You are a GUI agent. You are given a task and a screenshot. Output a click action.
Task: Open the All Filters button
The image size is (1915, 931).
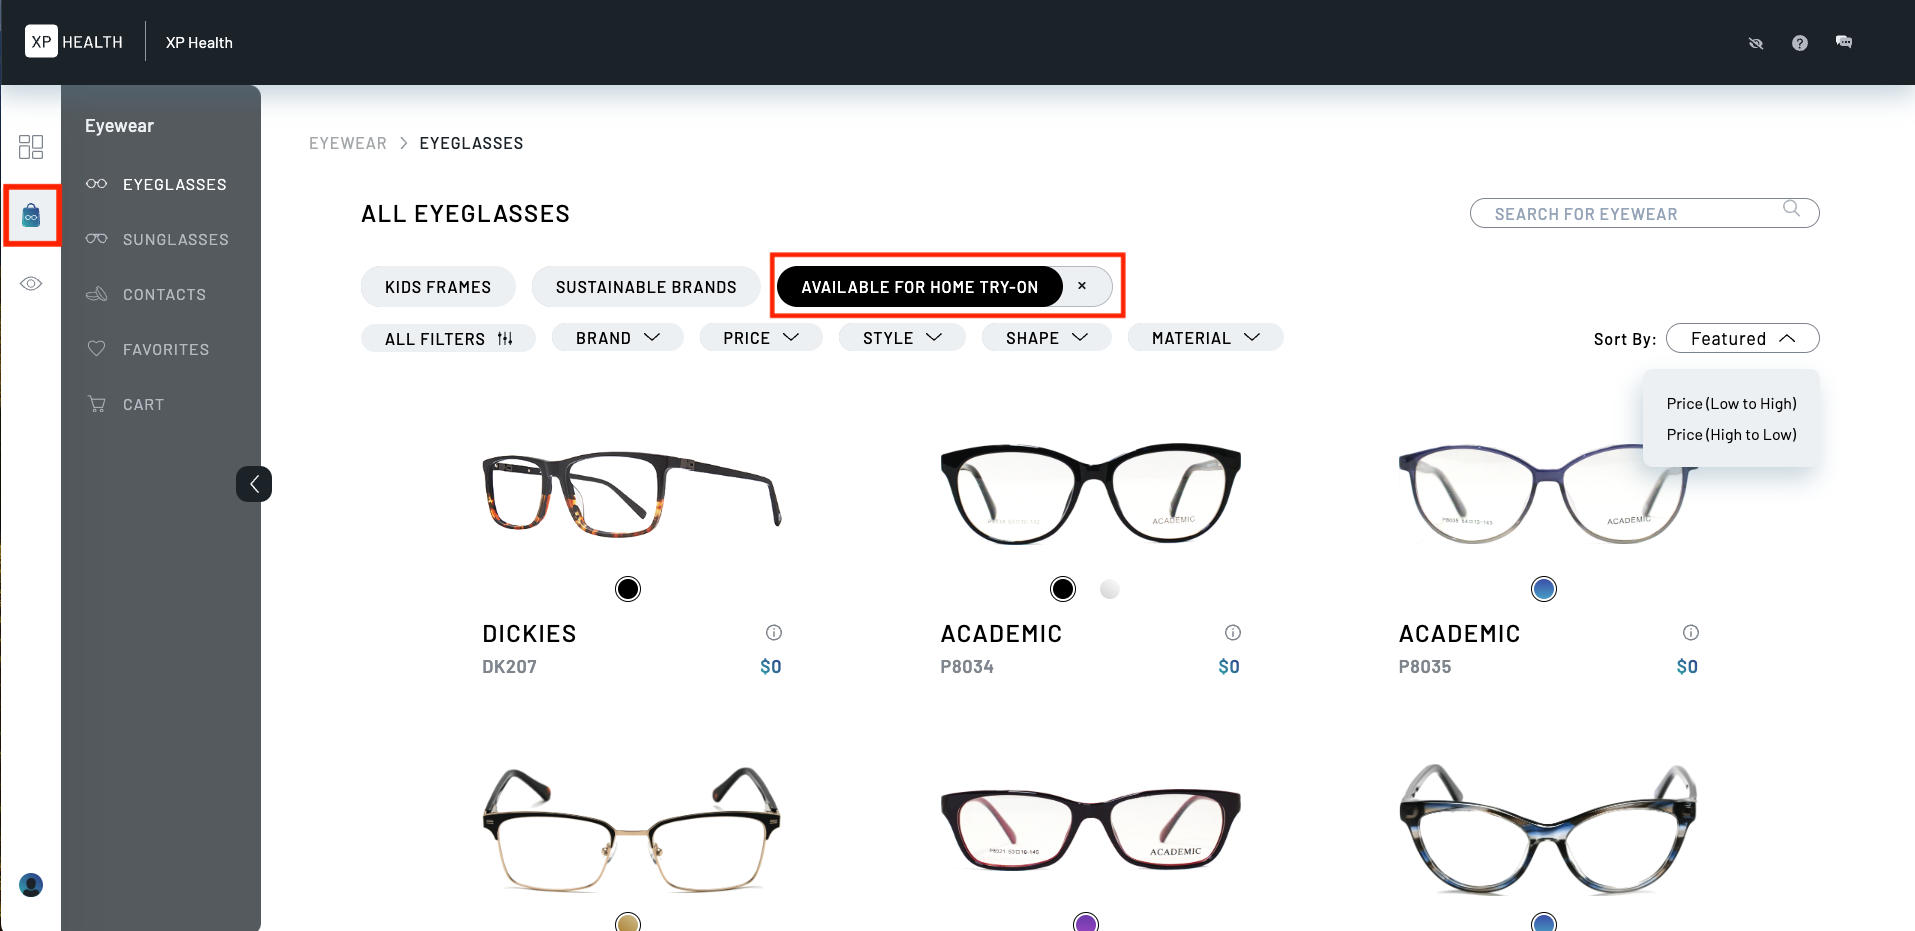pos(448,339)
